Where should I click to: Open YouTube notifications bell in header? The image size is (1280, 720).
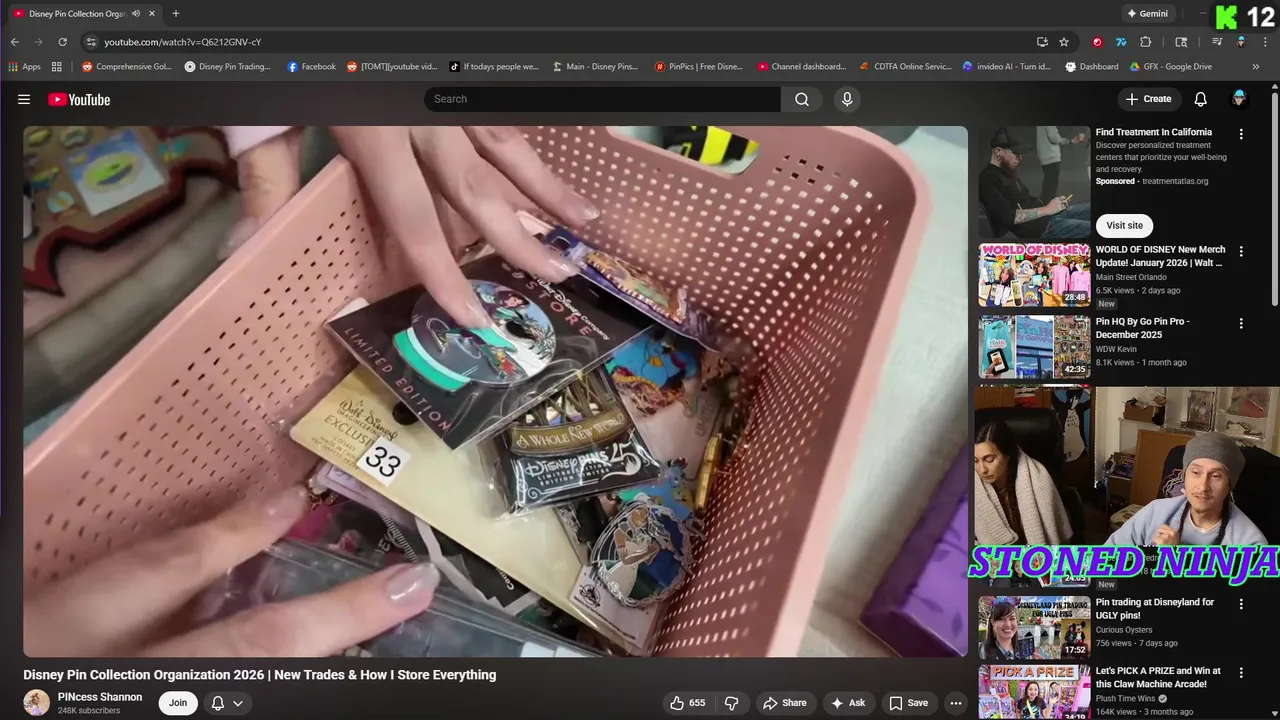coord(1201,99)
